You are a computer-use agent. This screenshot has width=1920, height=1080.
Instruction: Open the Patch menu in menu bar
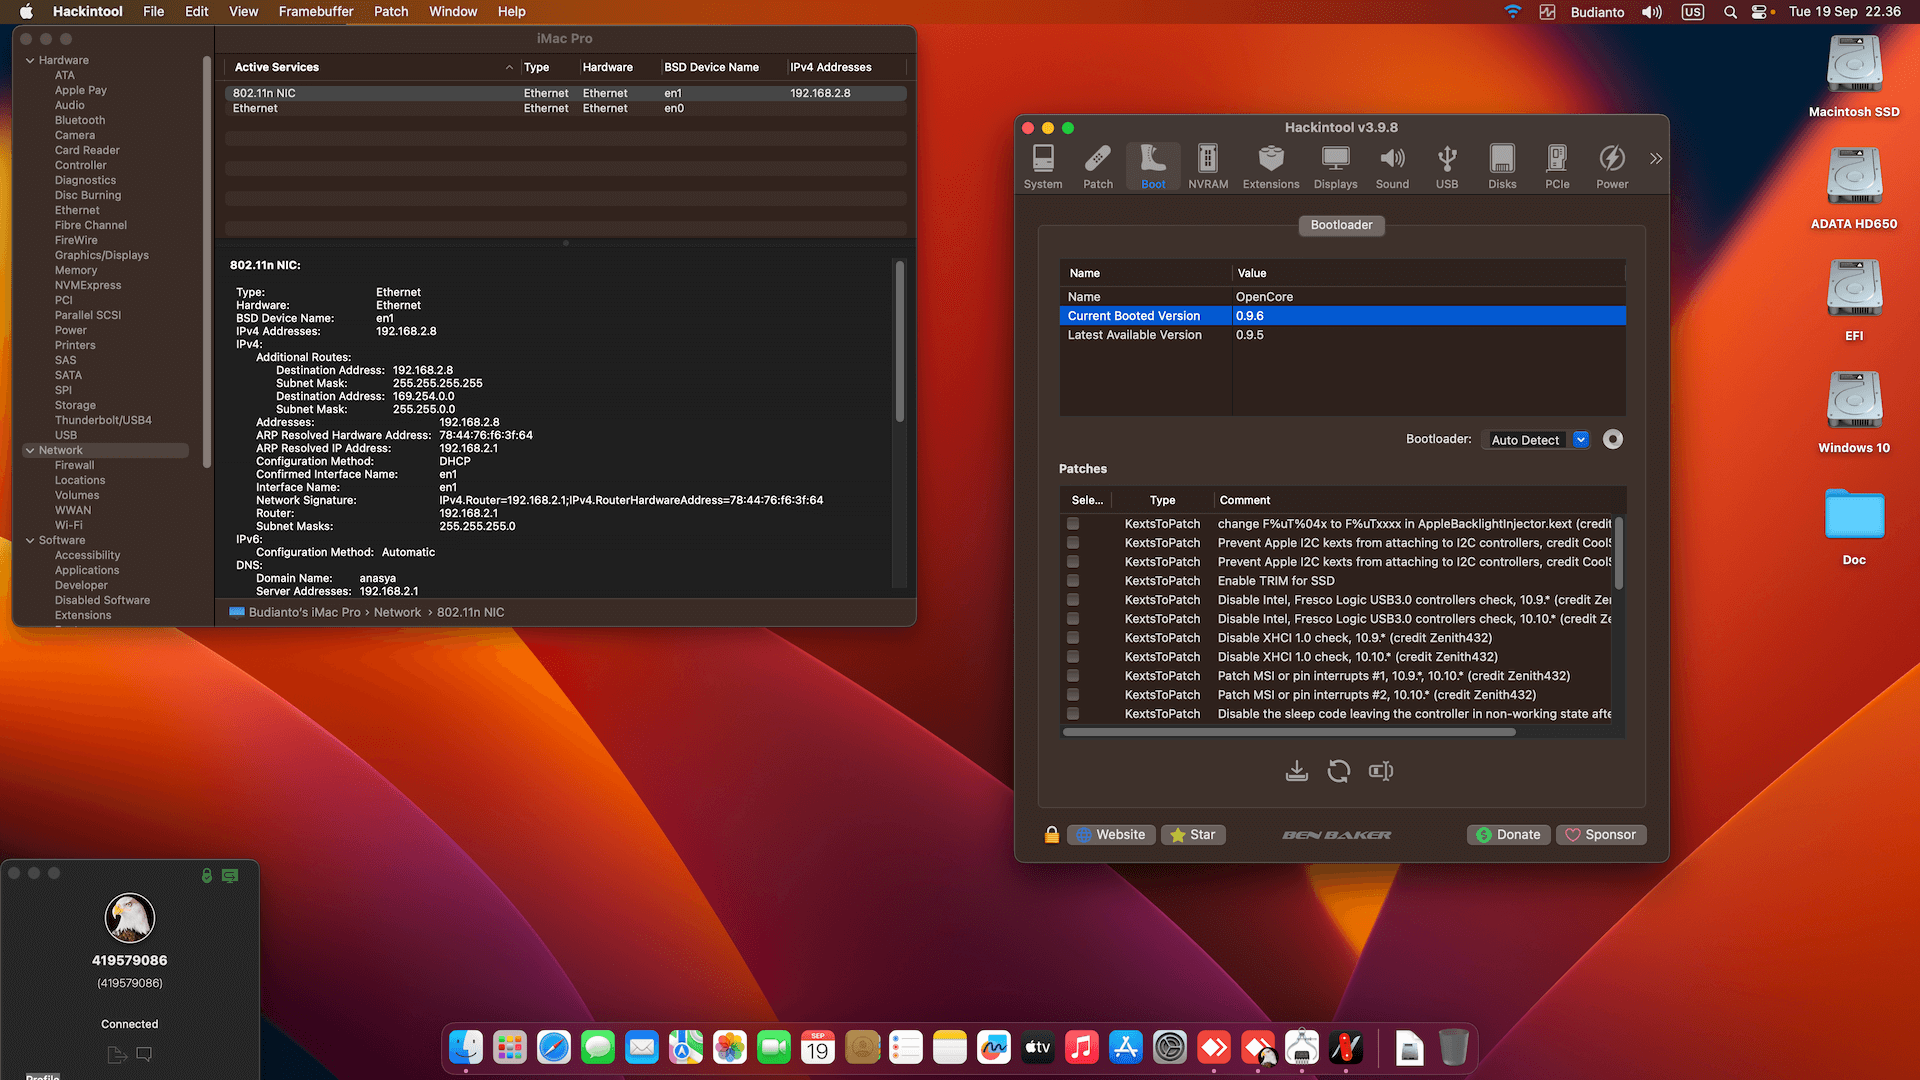click(x=391, y=12)
